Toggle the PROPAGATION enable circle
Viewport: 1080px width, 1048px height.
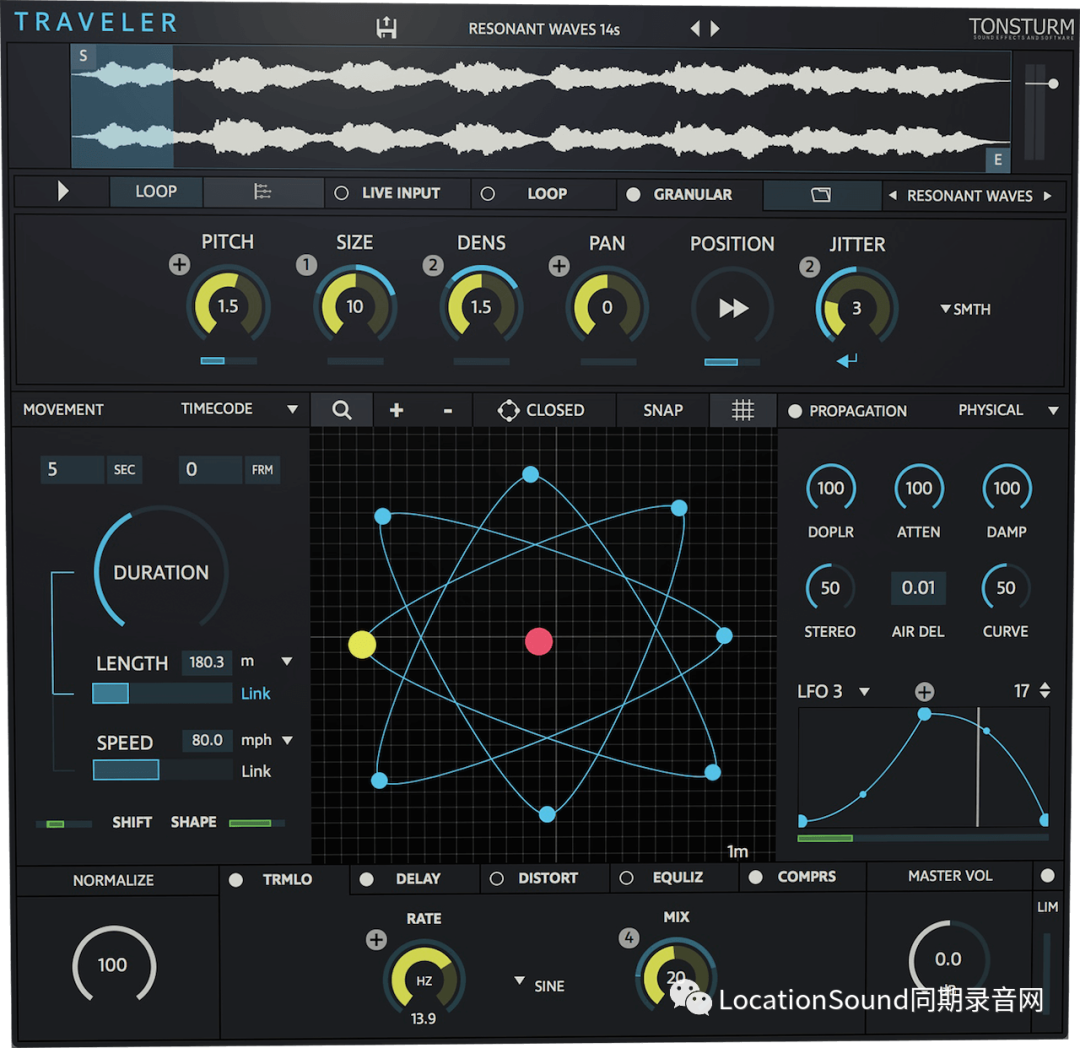pyautogui.click(x=796, y=411)
